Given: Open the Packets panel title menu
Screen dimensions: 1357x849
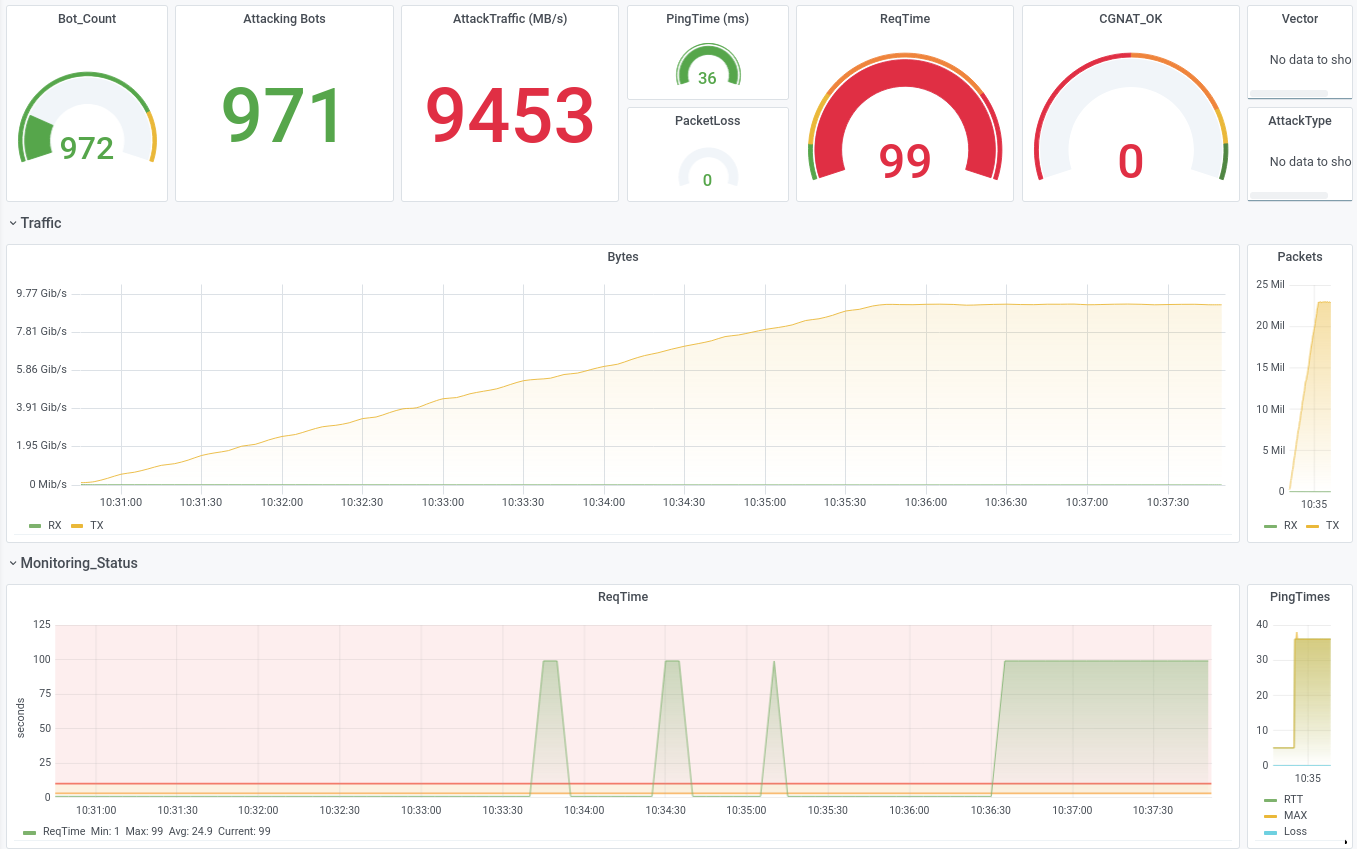Looking at the screenshot, I should click(1300, 257).
